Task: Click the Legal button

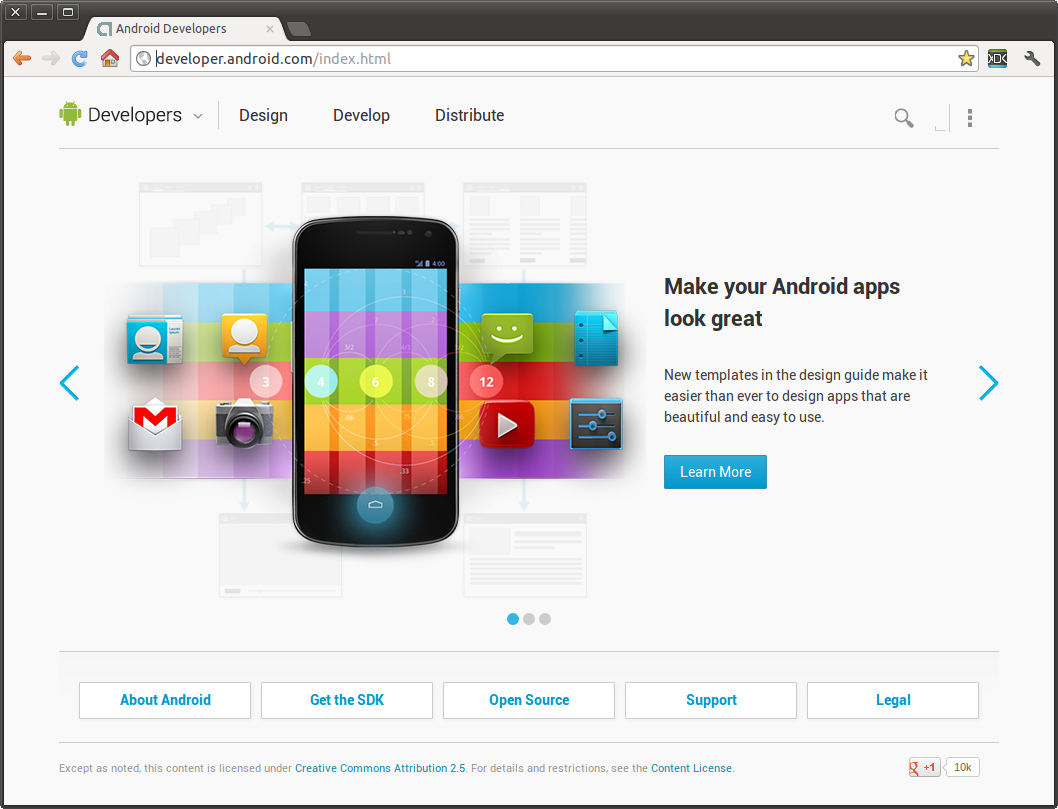Action: (893, 700)
